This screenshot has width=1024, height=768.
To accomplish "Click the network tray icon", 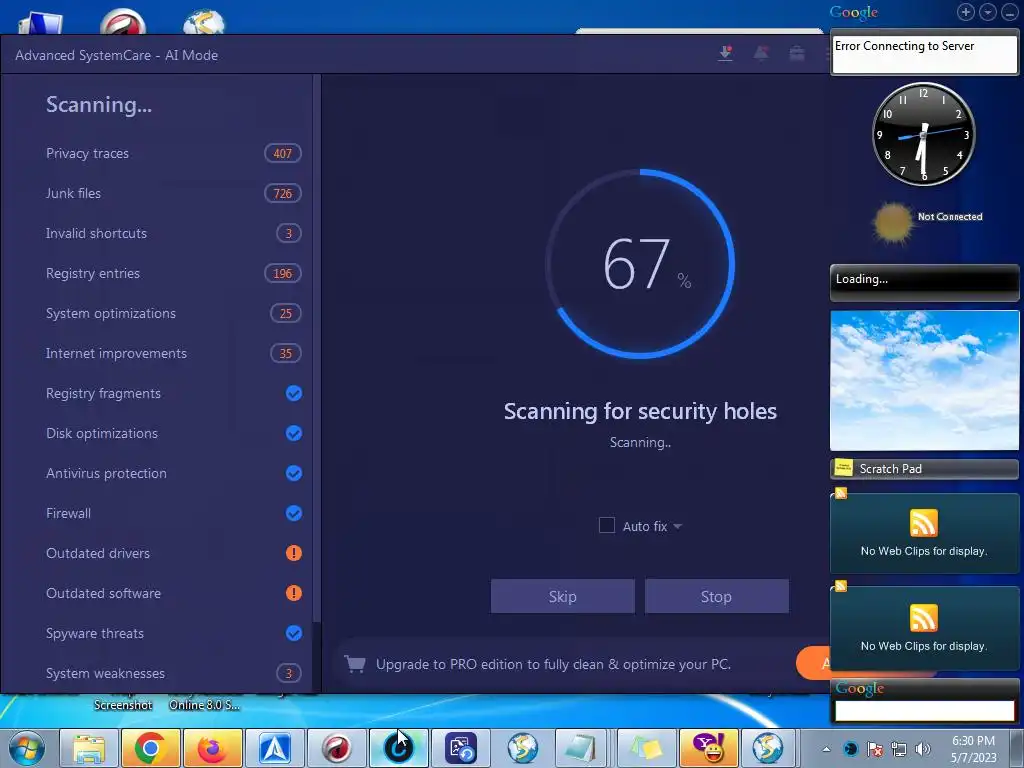I will tap(899, 749).
